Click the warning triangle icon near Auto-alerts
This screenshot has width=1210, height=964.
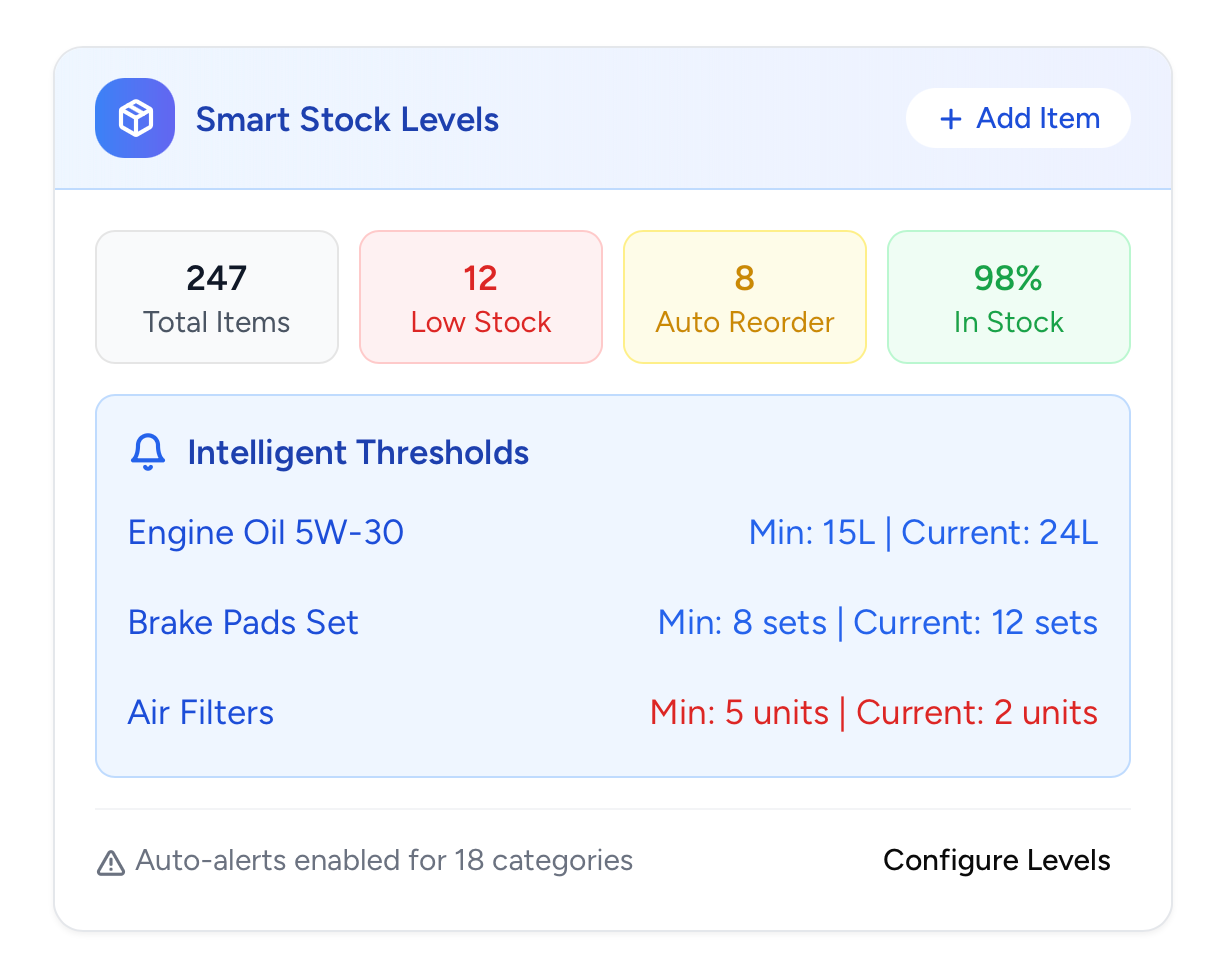(x=110, y=862)
